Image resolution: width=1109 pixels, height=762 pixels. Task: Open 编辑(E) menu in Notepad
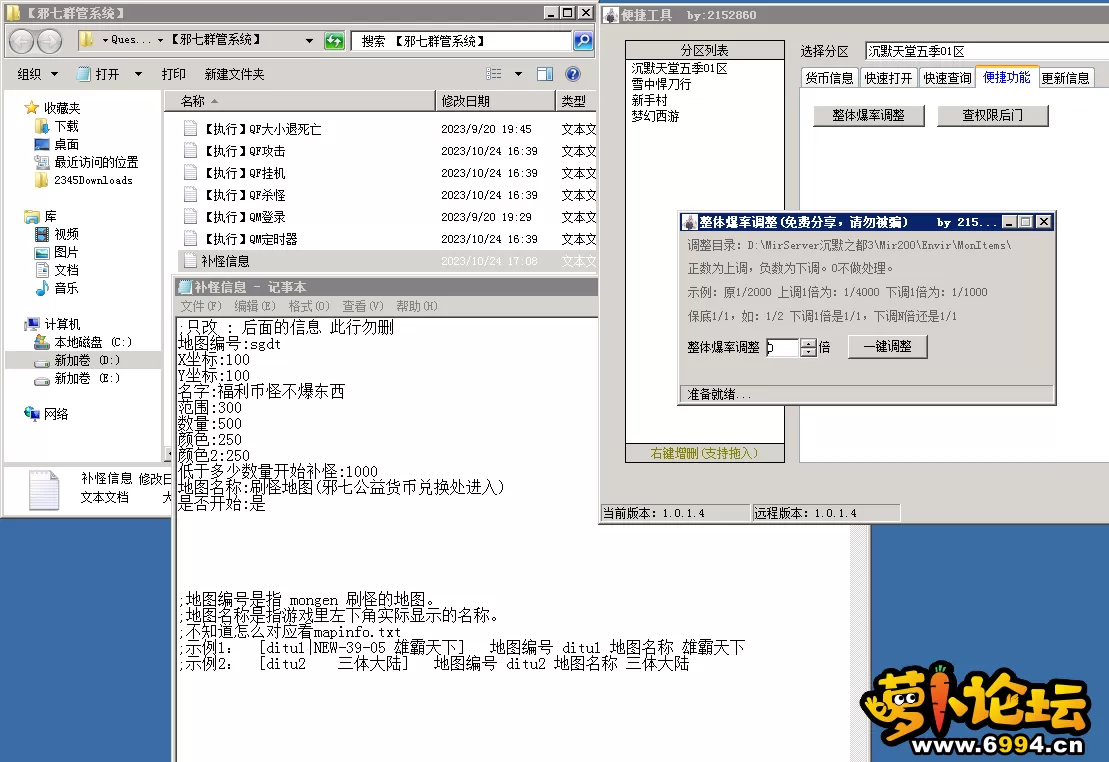pos(255,306)
